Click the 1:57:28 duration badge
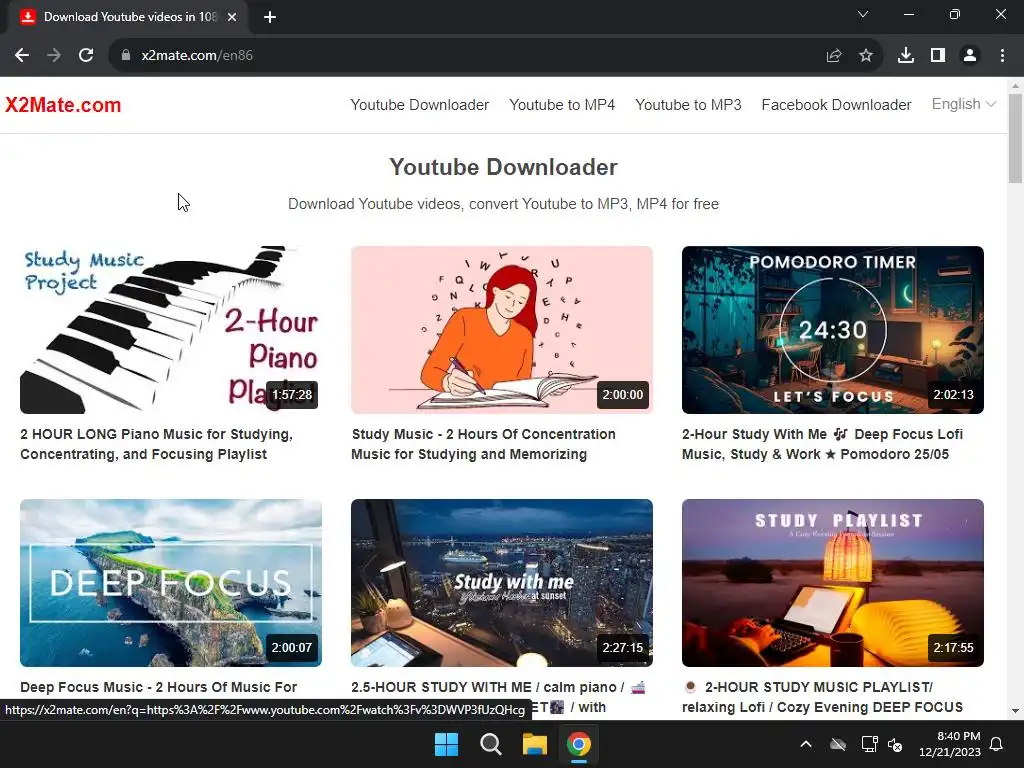The width and height of the screenshot is (1024, 768). 292,395
